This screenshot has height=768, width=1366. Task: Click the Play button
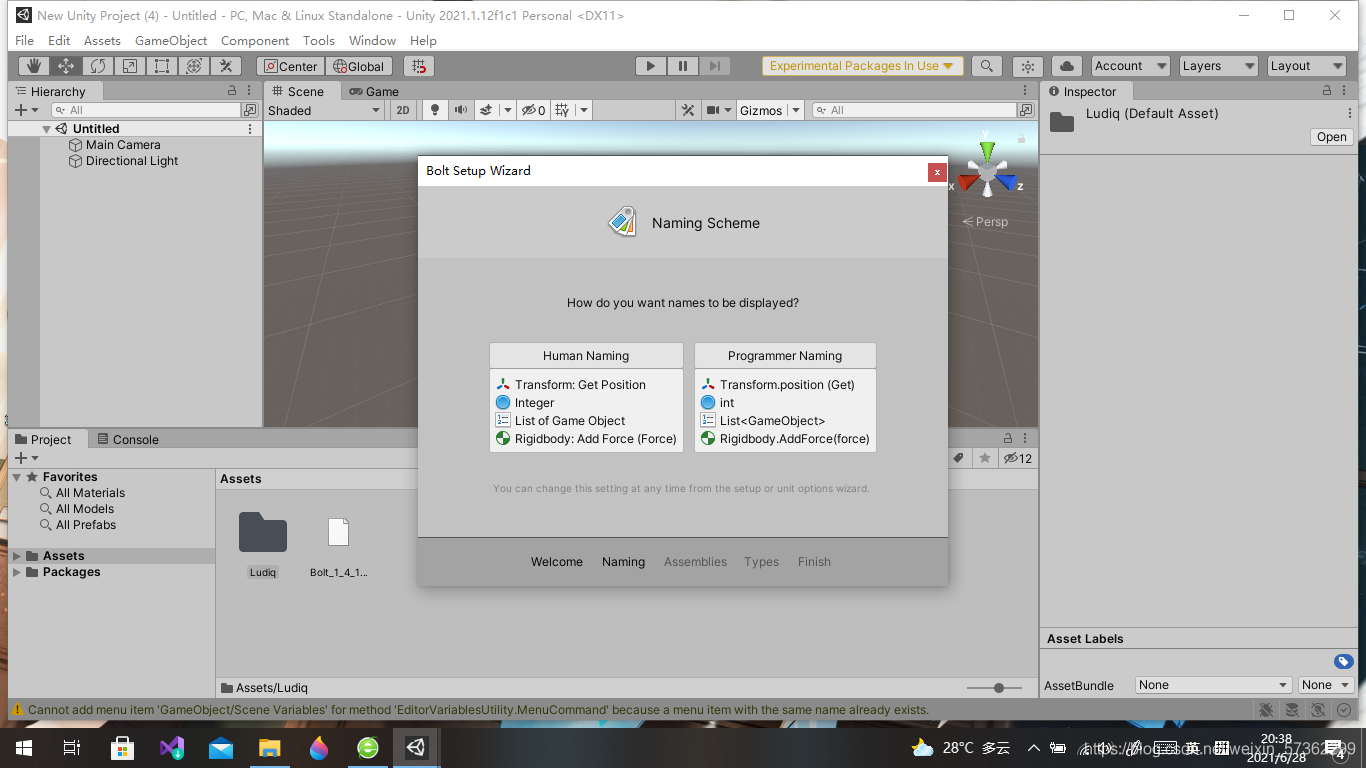click(x=650, y=66)
